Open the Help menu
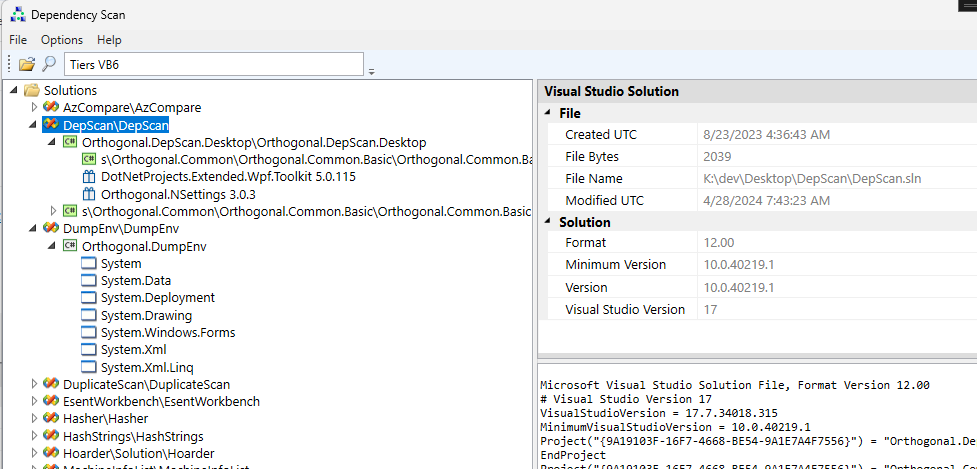 coord(109,40)
